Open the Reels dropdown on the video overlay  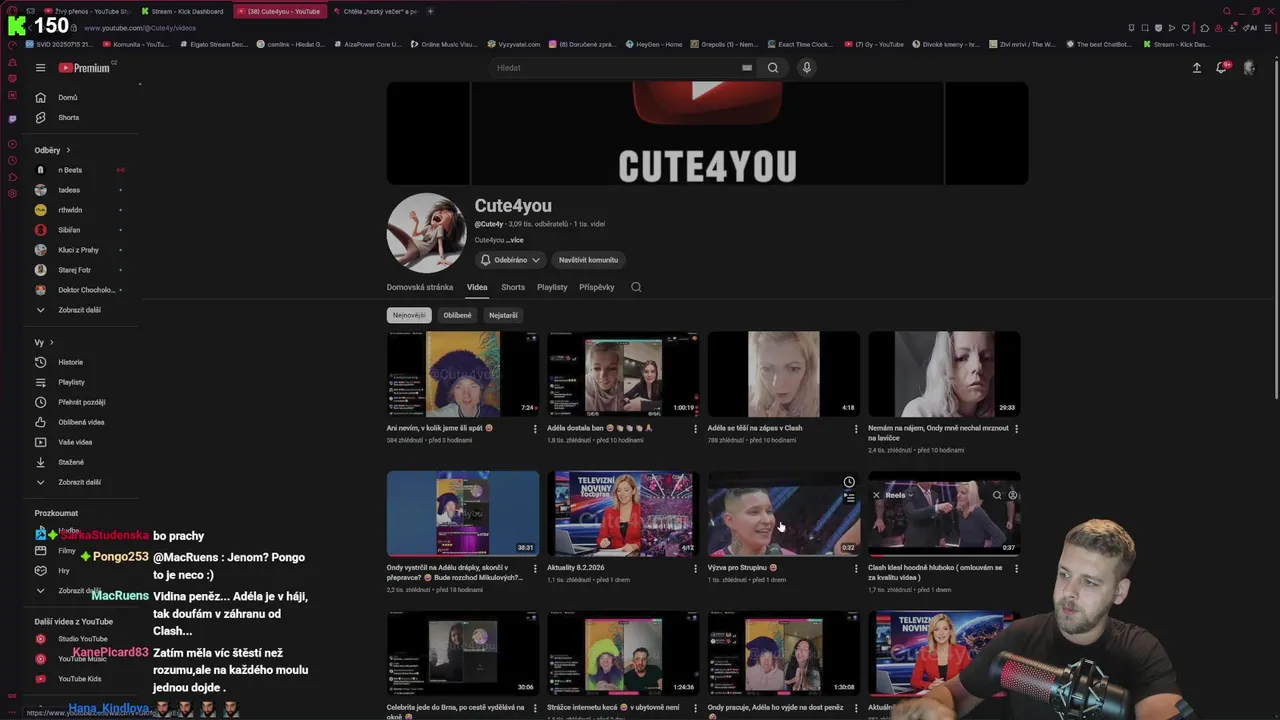tap(898, 495)
